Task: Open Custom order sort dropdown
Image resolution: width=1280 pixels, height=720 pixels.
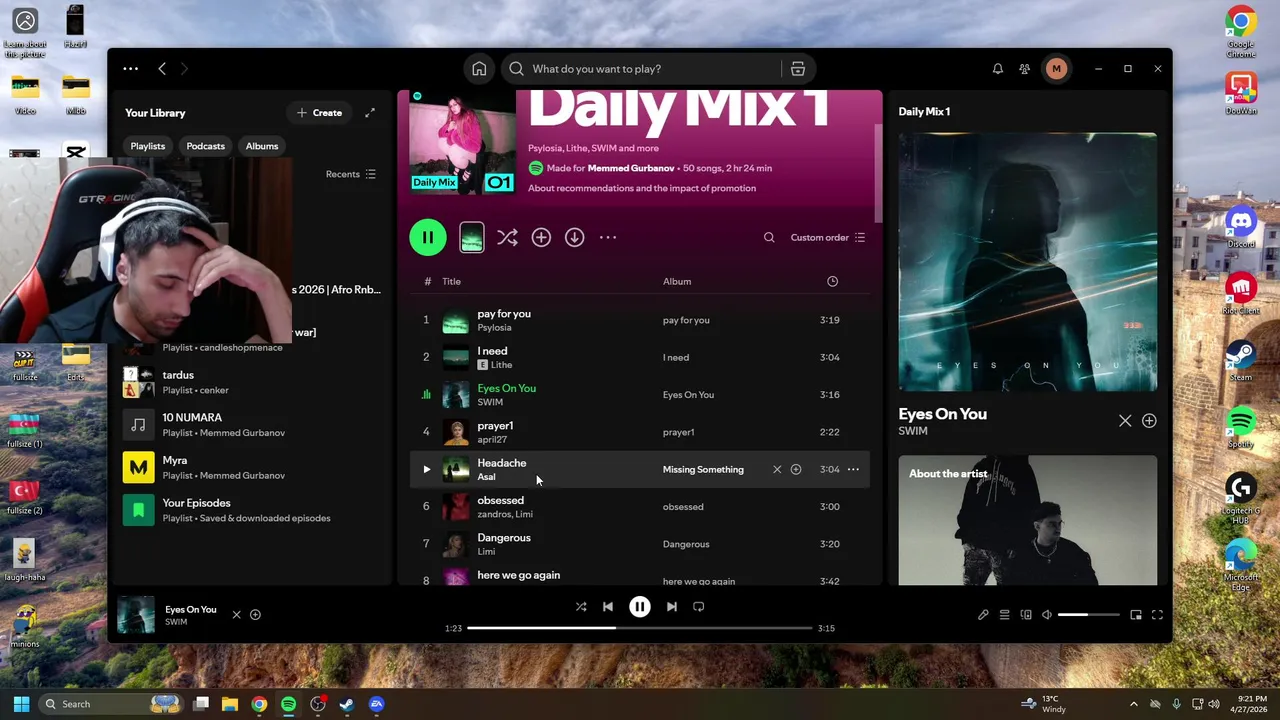Action: (x=828, y=237)
